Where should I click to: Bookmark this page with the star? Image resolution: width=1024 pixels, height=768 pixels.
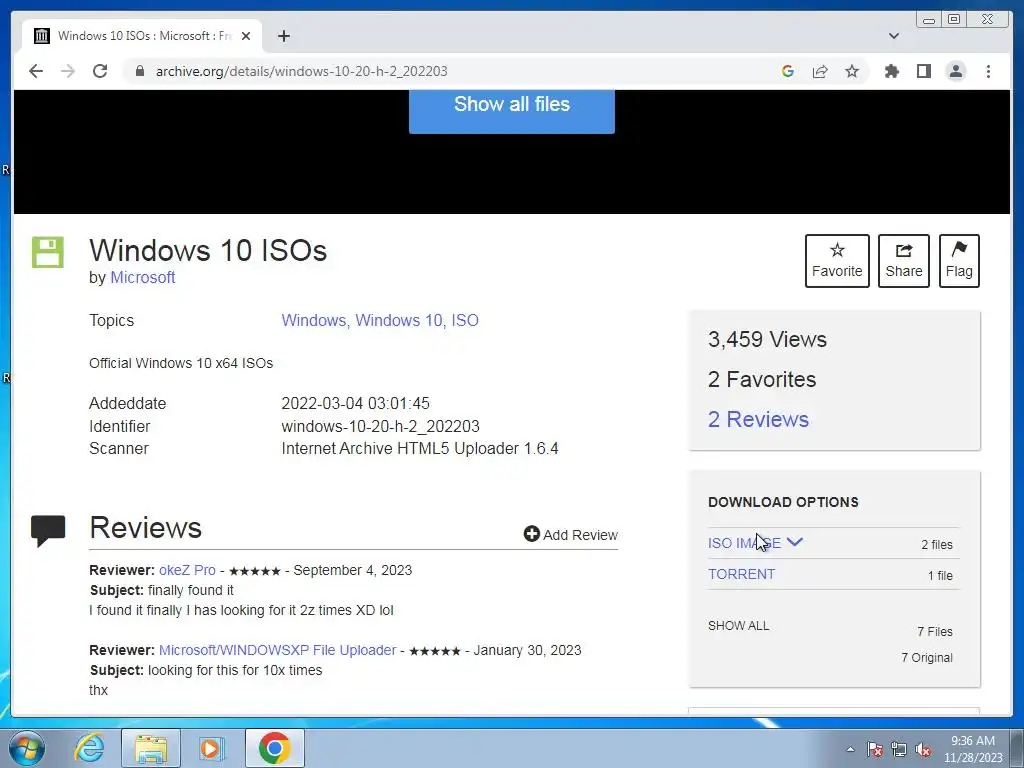852,71
